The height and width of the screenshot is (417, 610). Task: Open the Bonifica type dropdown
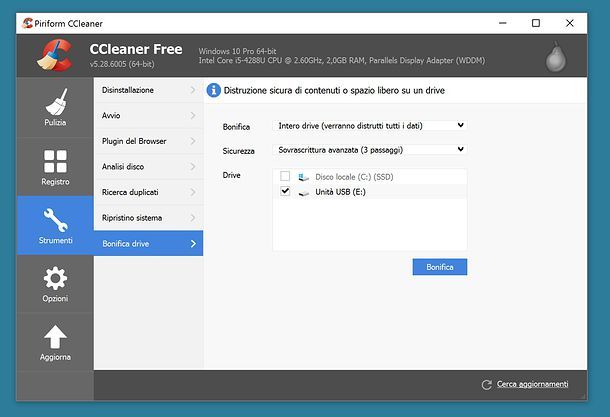[370, 126]
